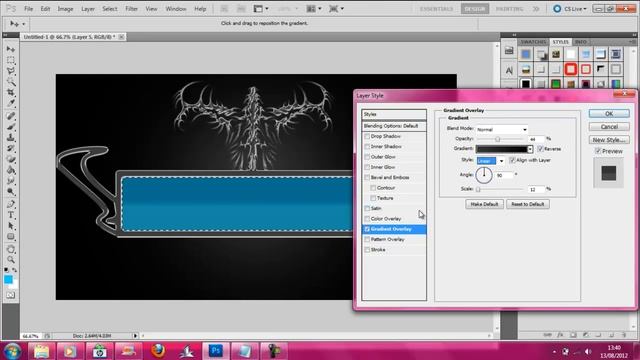
Task: Toggle the Preview checkbox
Action: coord(598,151)
